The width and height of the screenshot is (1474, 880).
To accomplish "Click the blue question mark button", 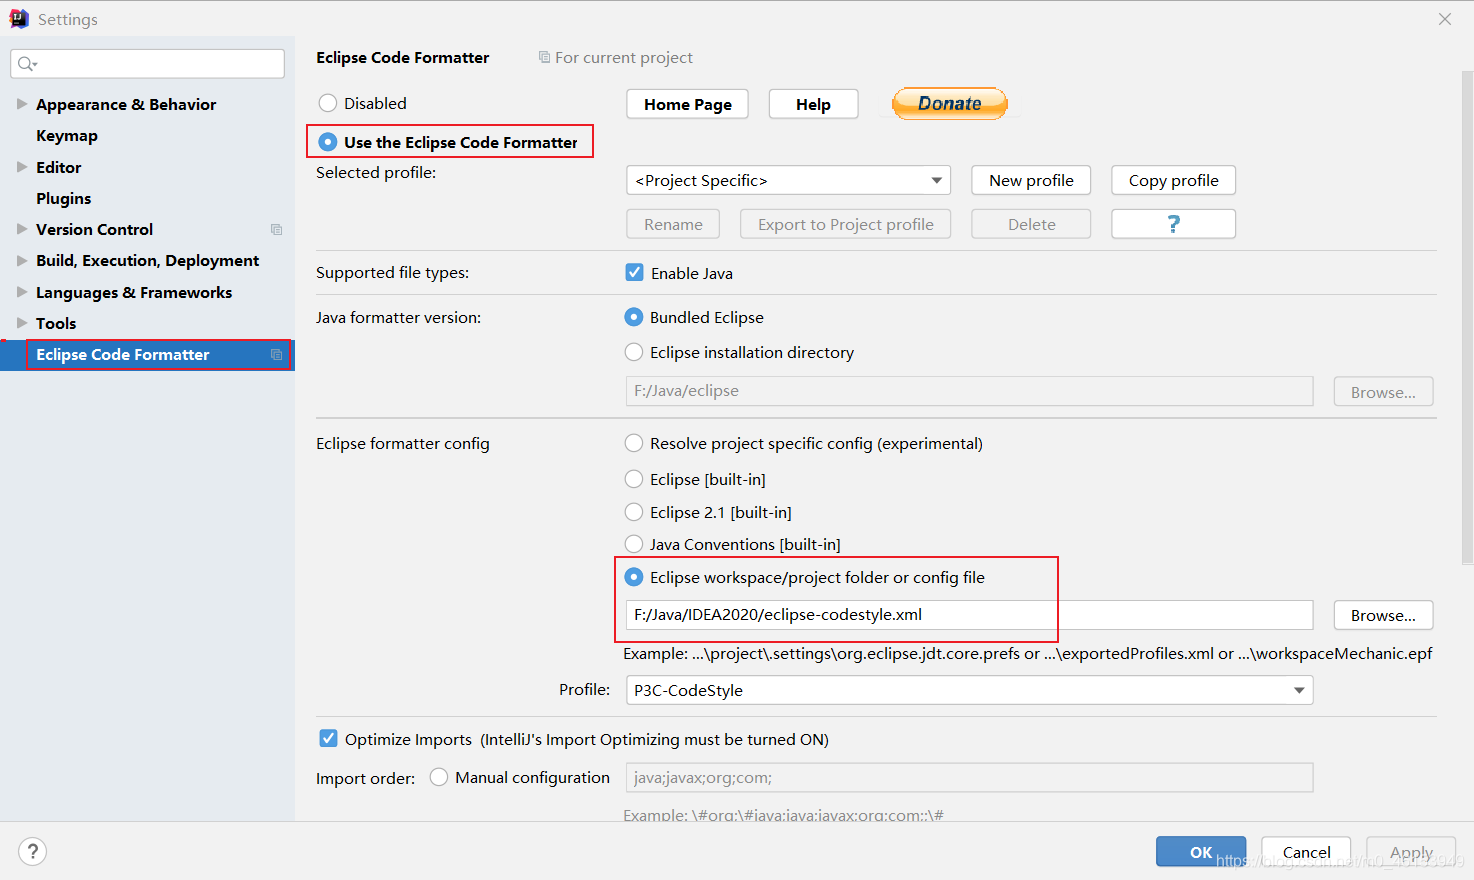I will (1174, 224).
